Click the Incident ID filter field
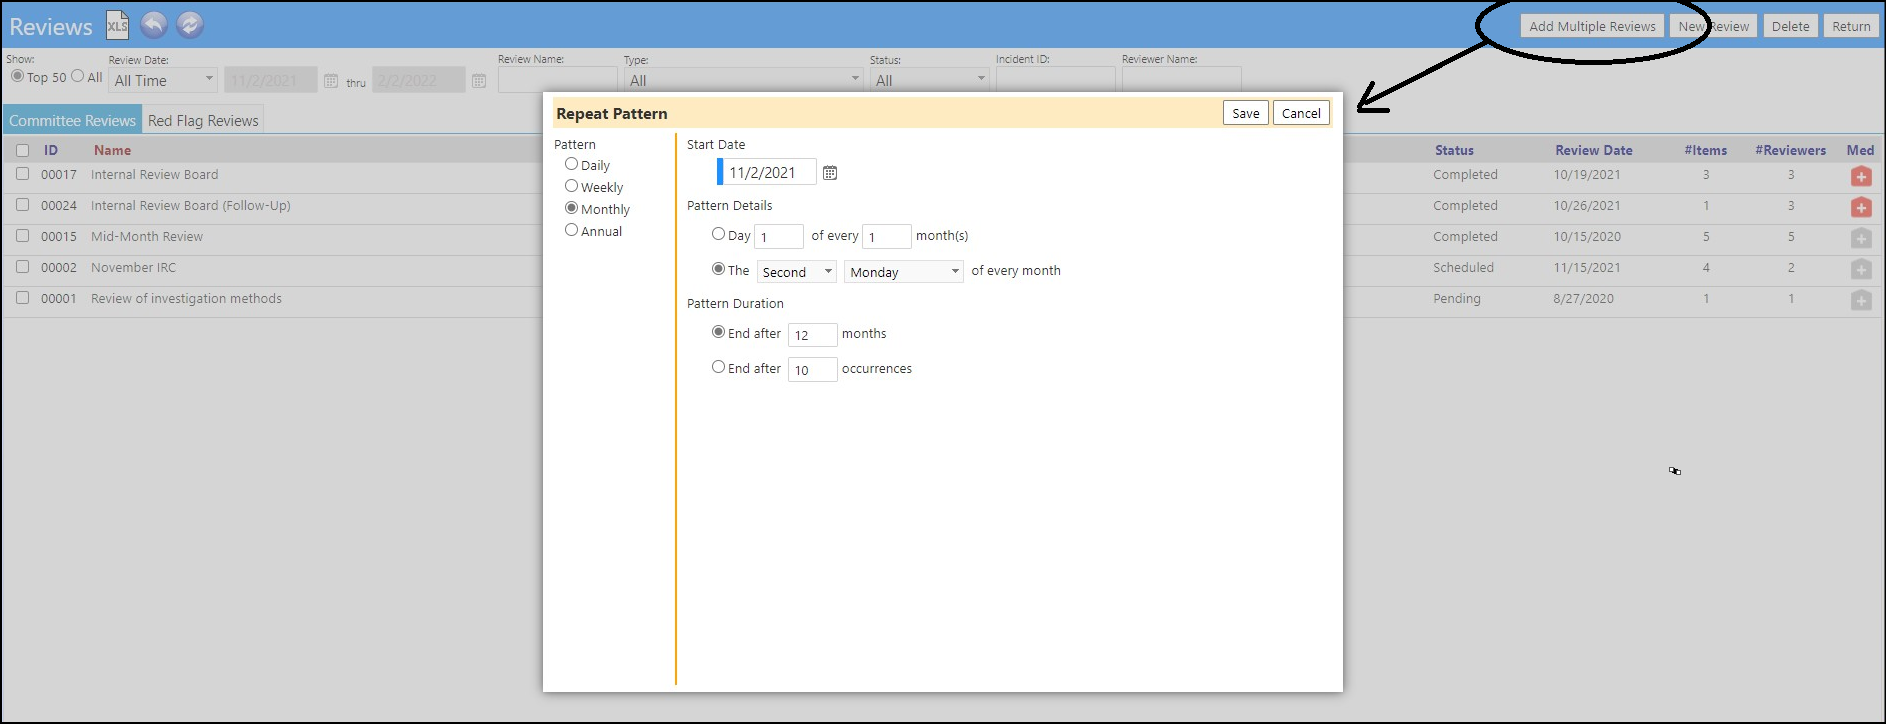This screenshot has height=724, width=1886. pos(1055,80)
